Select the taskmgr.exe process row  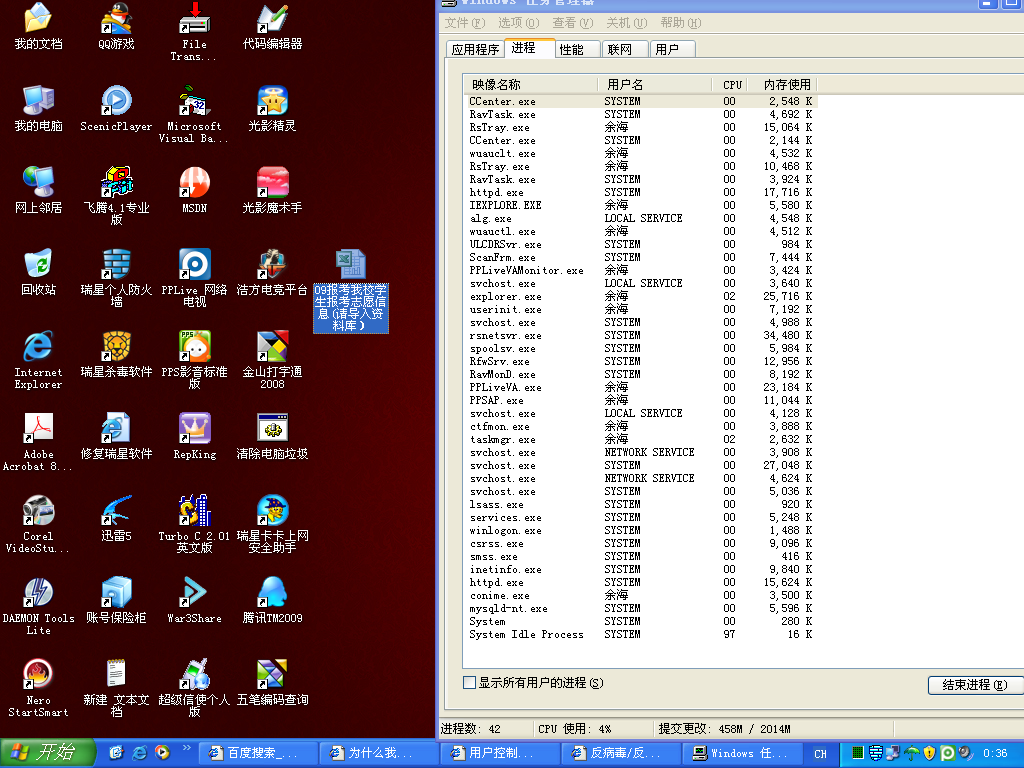(x=641, y=440)
